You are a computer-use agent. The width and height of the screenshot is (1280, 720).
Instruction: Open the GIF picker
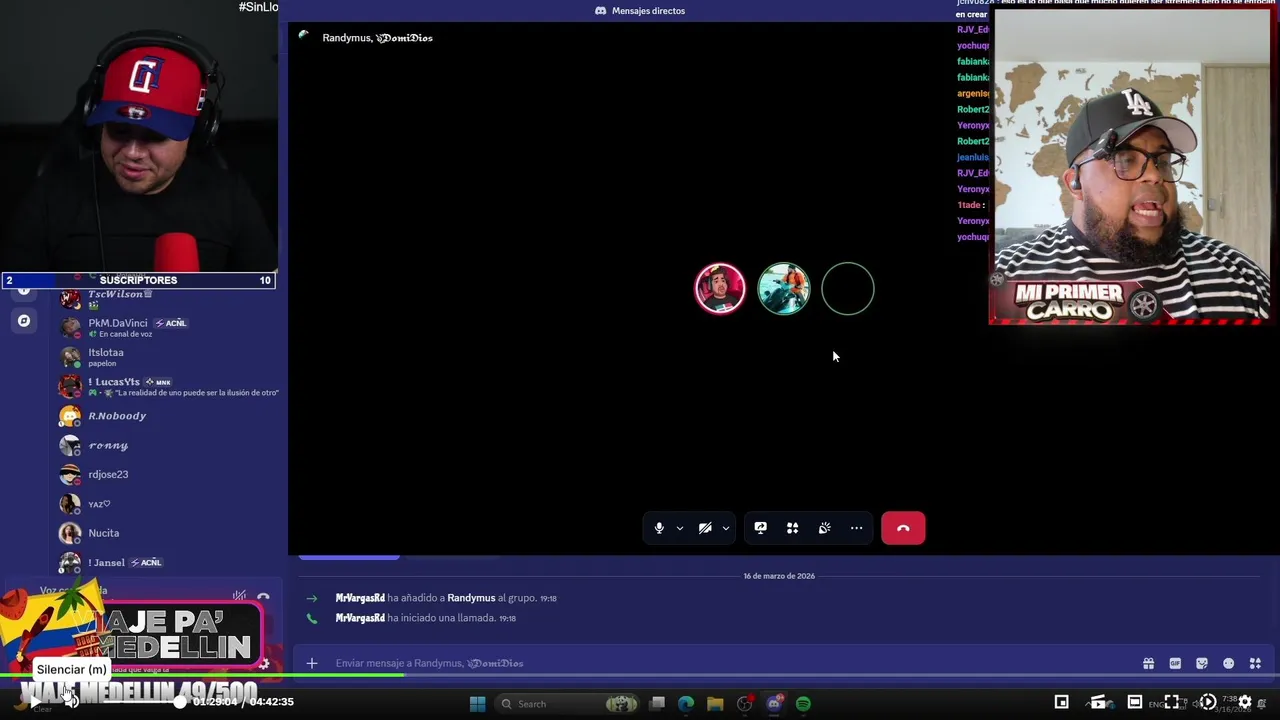click(1175, 663)
